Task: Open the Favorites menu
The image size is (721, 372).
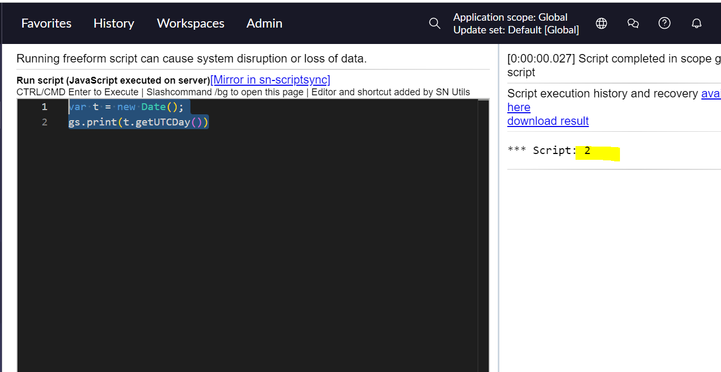Action: [46, 23]
